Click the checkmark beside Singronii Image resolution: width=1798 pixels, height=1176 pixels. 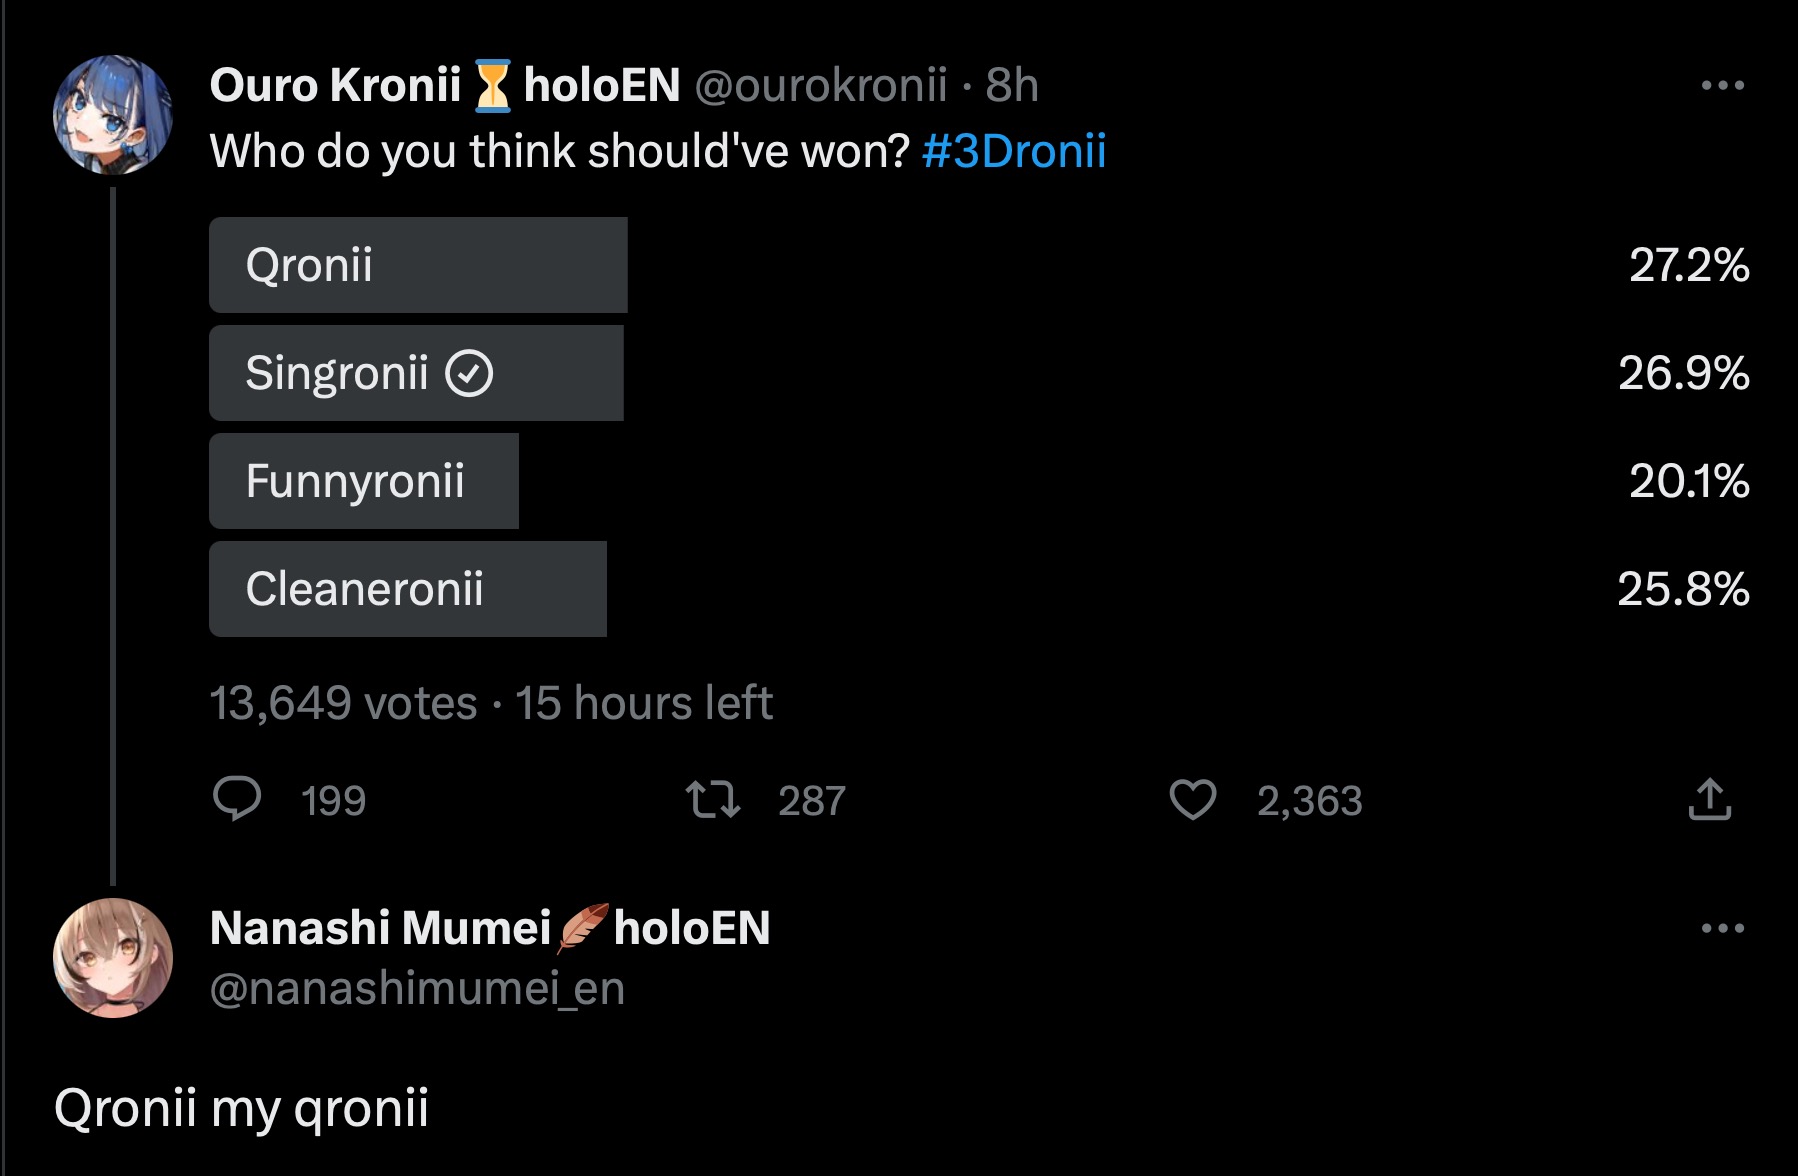point(469,374)
